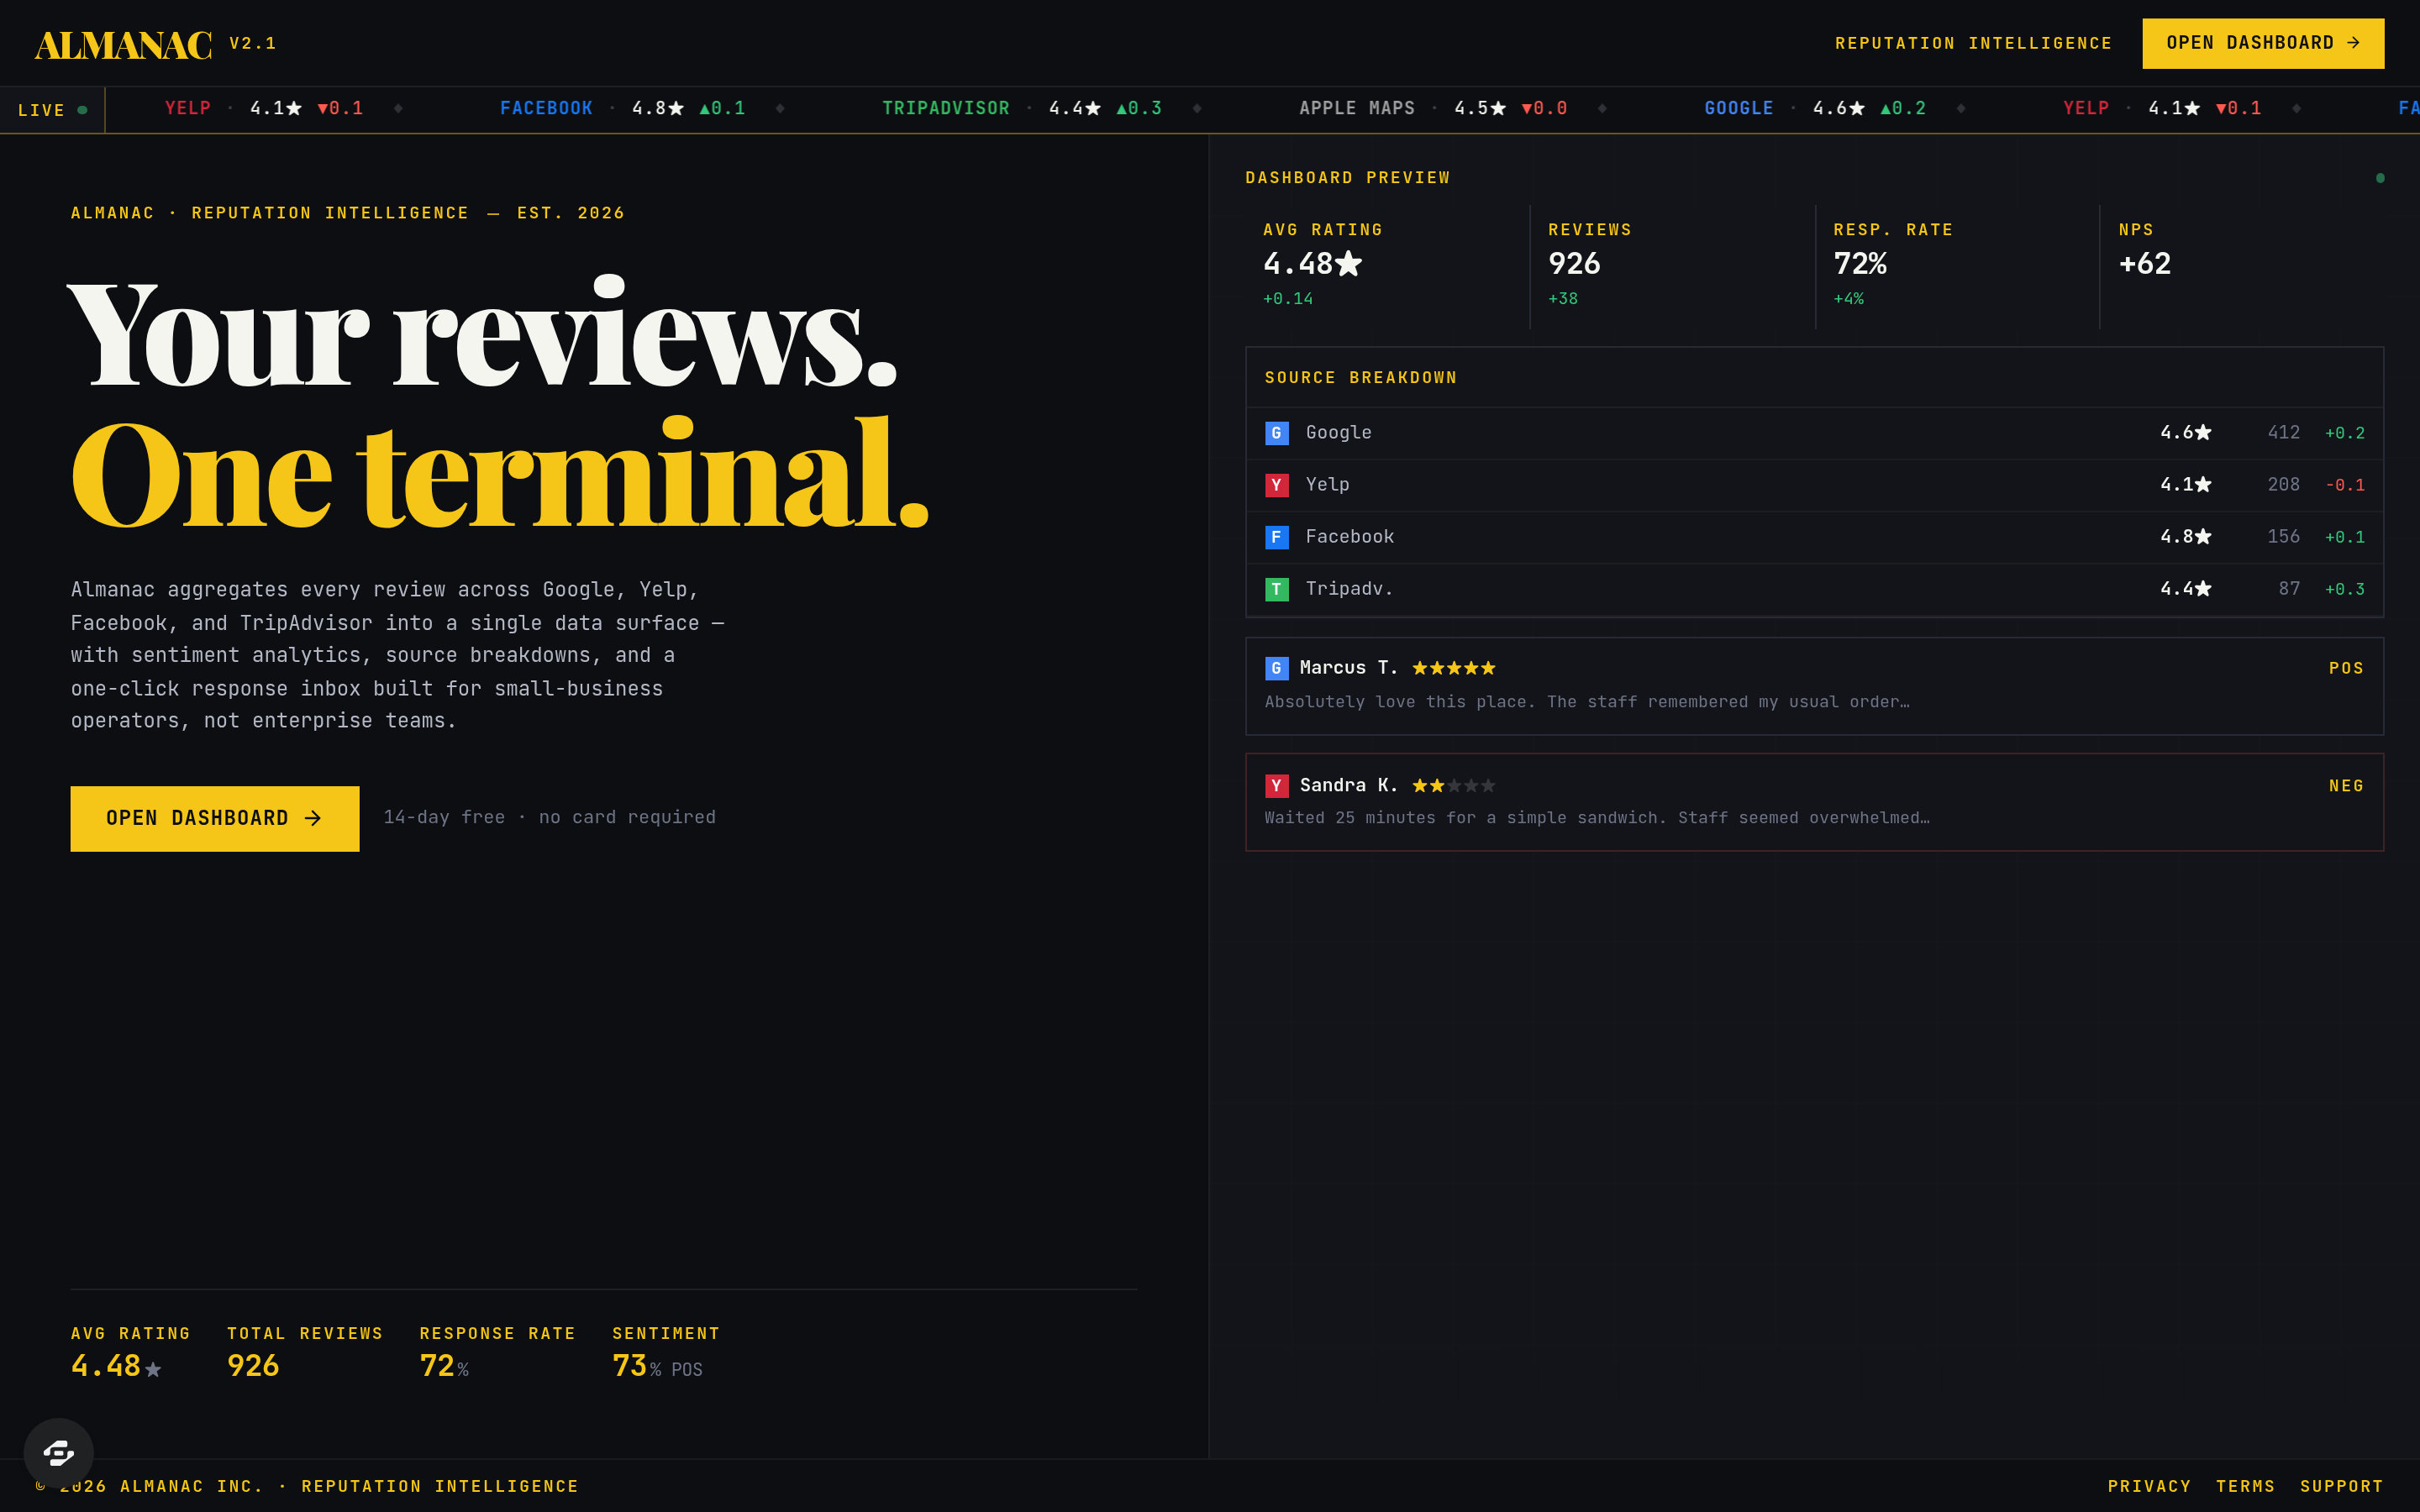Click the ALMANAC logo in the header
The width and height of the screenshot is (2420, 1512).
pyautogui.click(x=123, y=45)
